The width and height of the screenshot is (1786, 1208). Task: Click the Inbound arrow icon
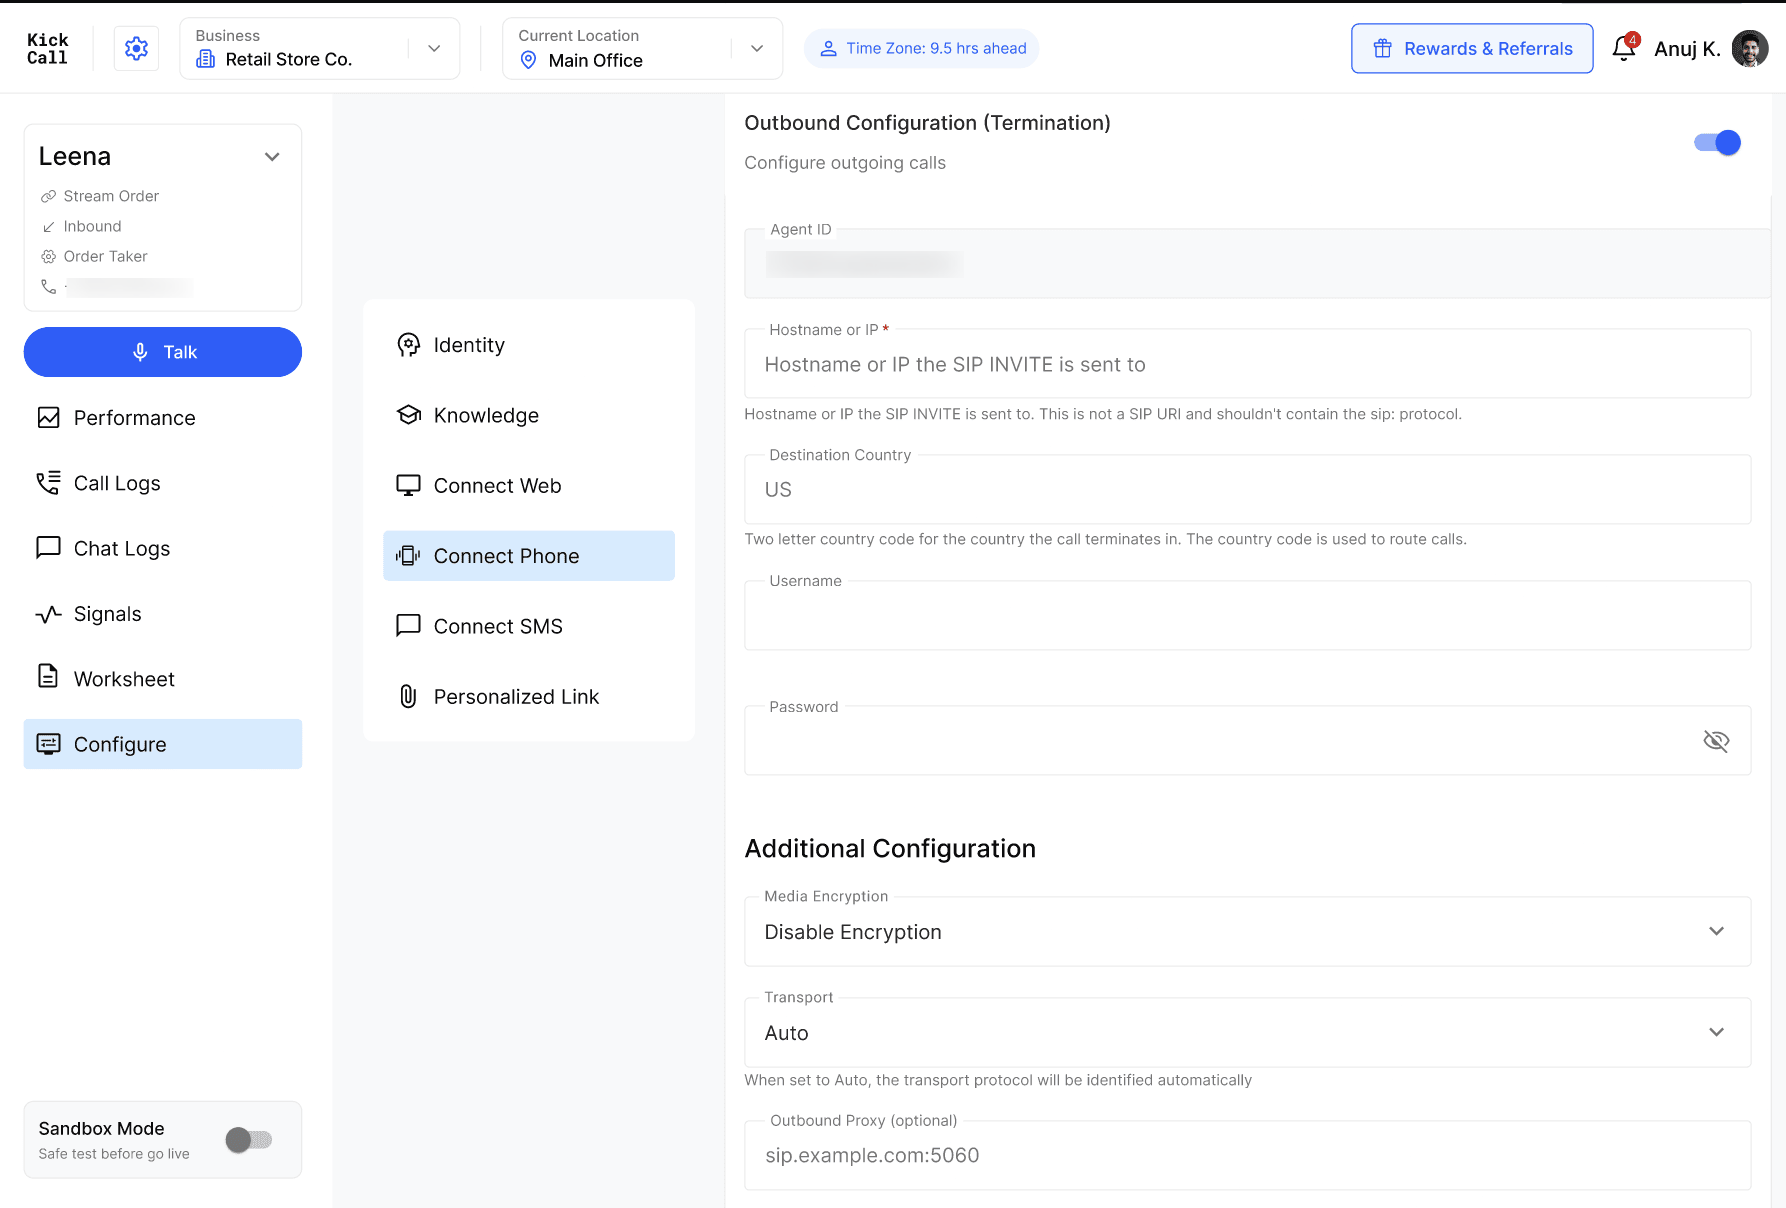[48, 227]
